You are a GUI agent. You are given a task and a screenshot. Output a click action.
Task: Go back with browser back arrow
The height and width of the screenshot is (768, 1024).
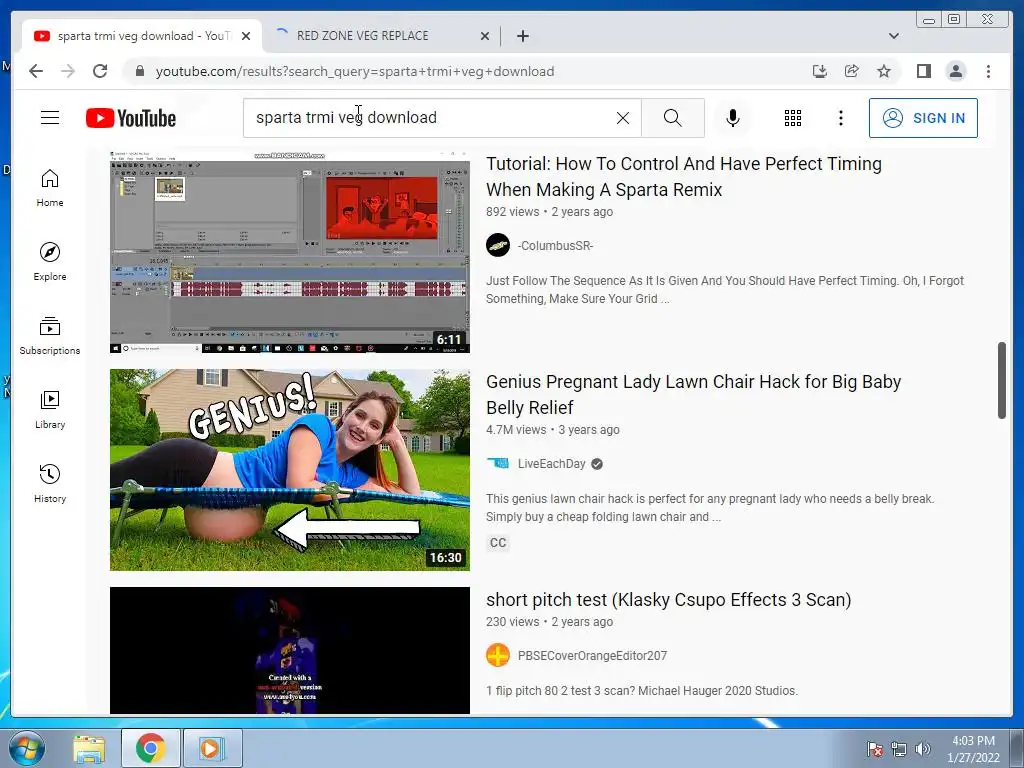point(36,71)
